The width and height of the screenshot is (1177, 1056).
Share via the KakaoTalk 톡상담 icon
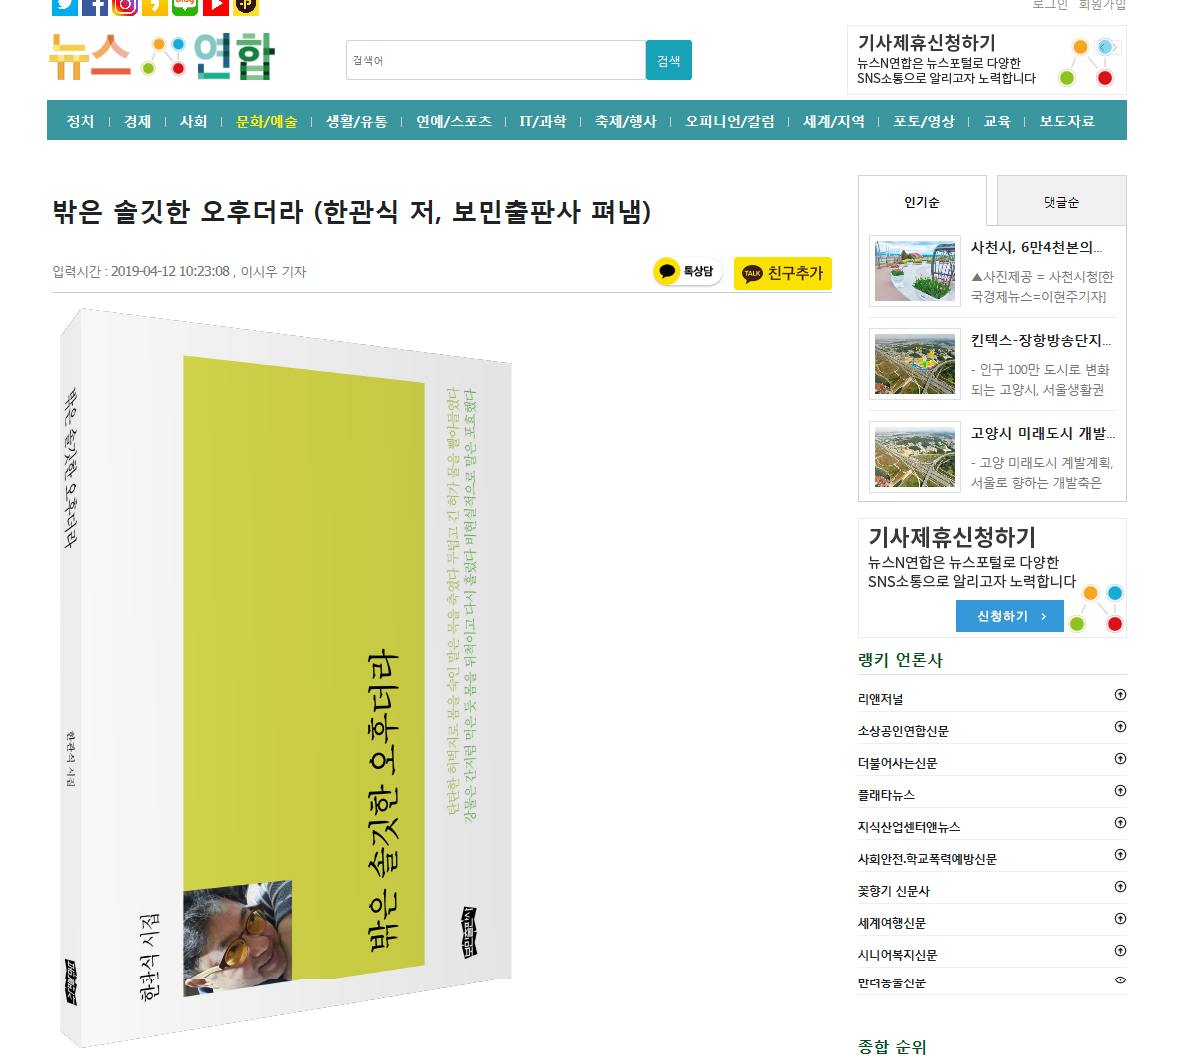(x=687, y=272)
